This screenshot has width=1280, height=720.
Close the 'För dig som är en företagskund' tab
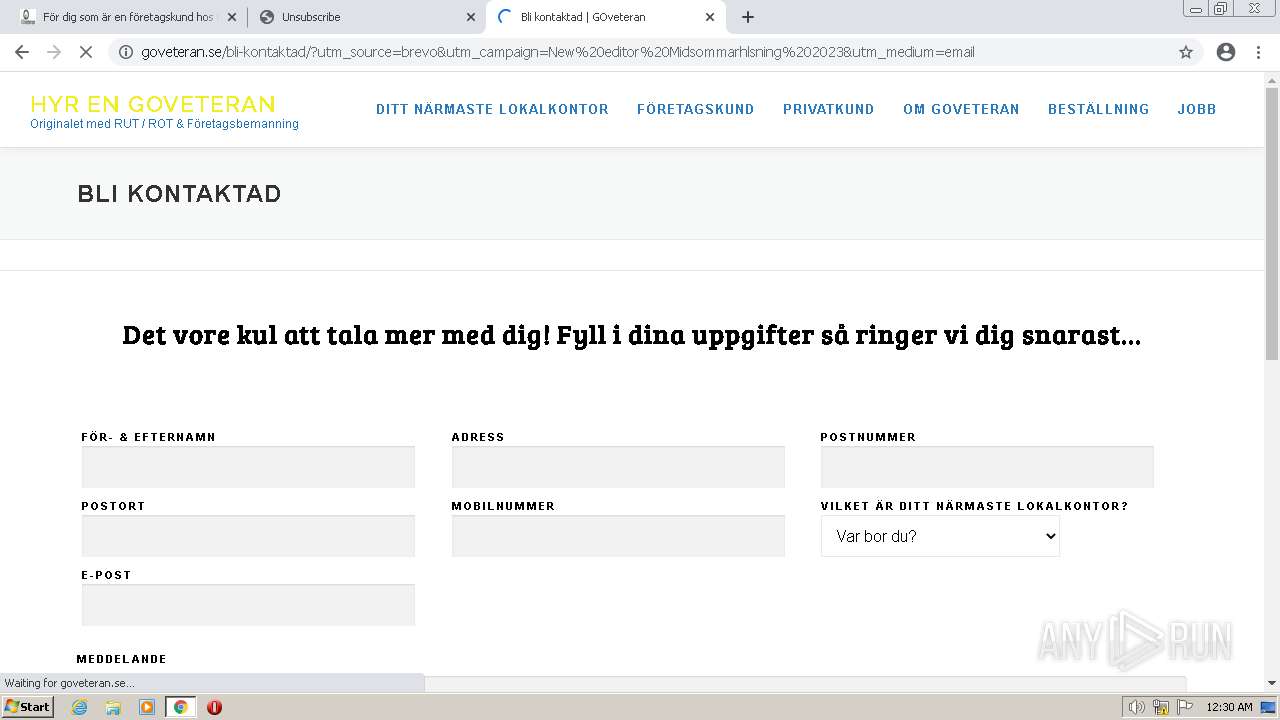(x=232, y=17)
